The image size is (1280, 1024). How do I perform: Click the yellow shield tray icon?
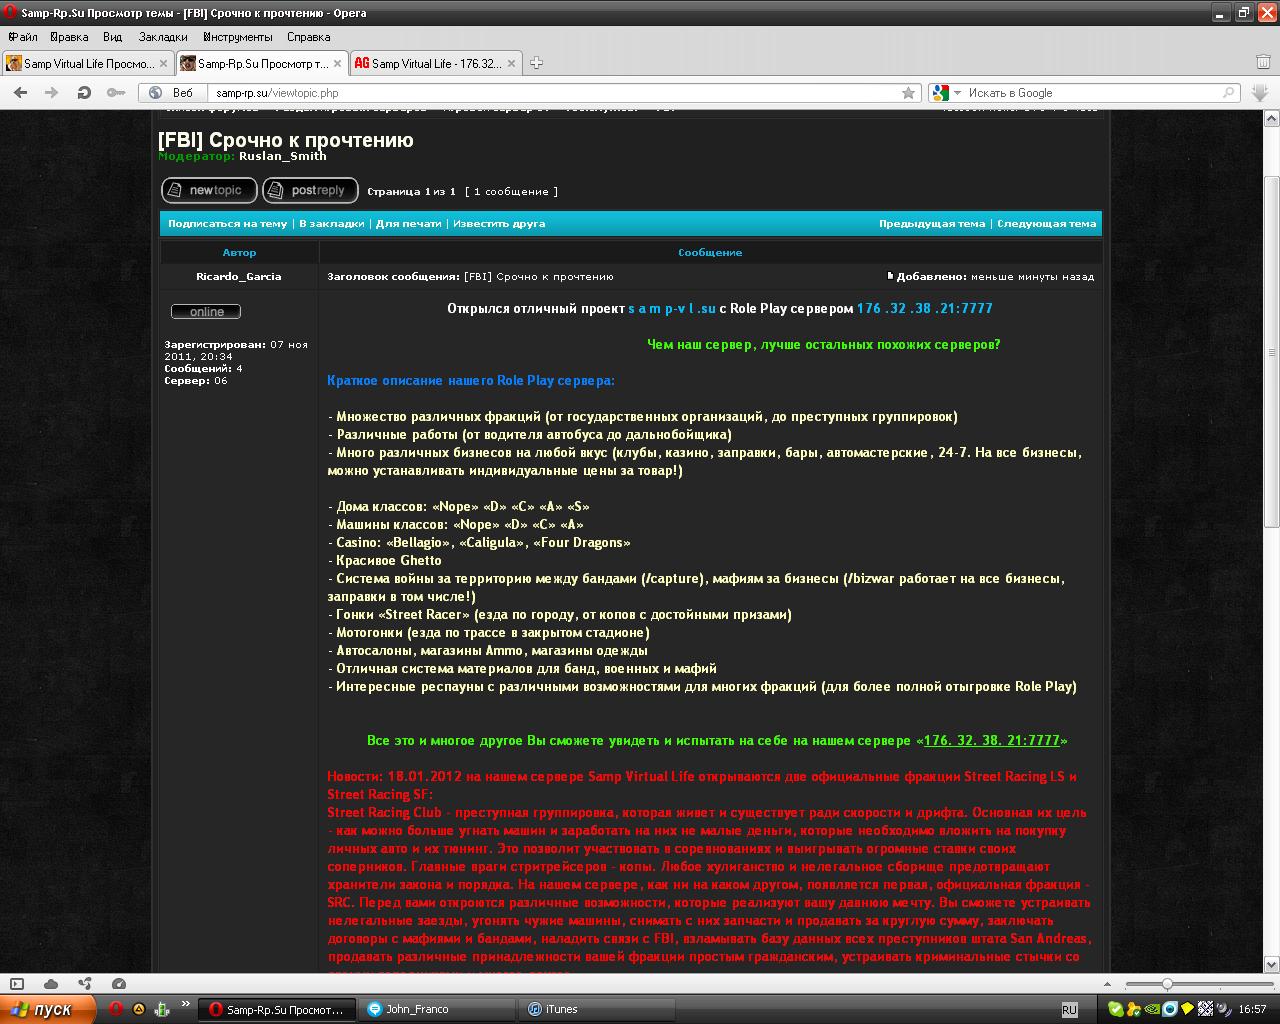(x=1187, y=1009)
